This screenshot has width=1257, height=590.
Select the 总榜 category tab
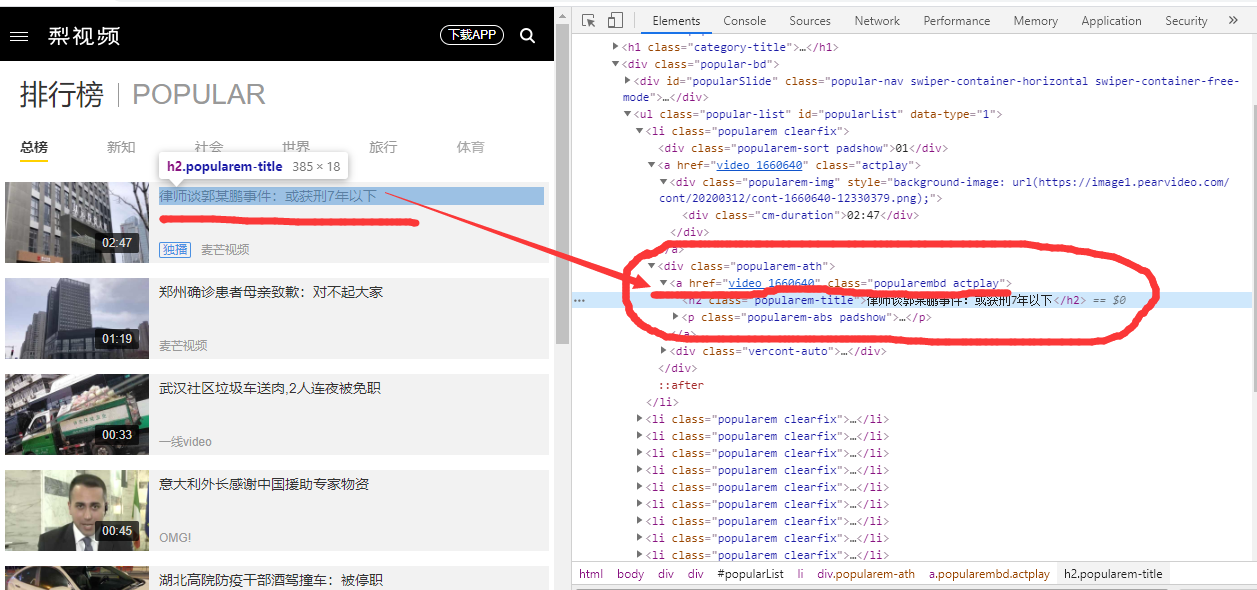coord(34,147)
